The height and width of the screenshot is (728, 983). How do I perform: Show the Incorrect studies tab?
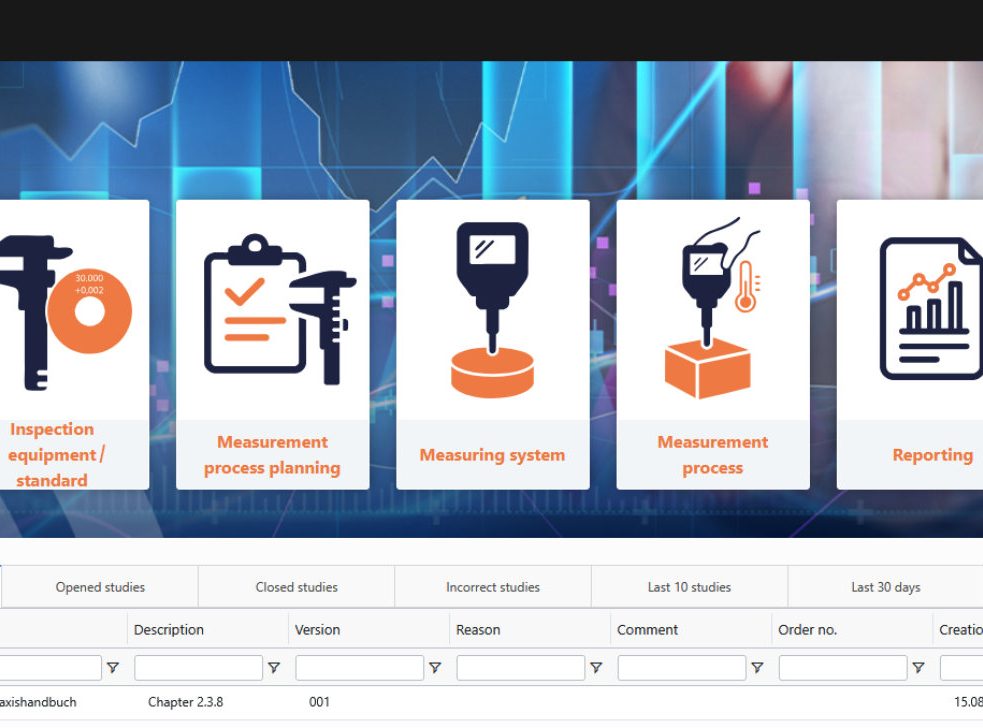[492, 587]
